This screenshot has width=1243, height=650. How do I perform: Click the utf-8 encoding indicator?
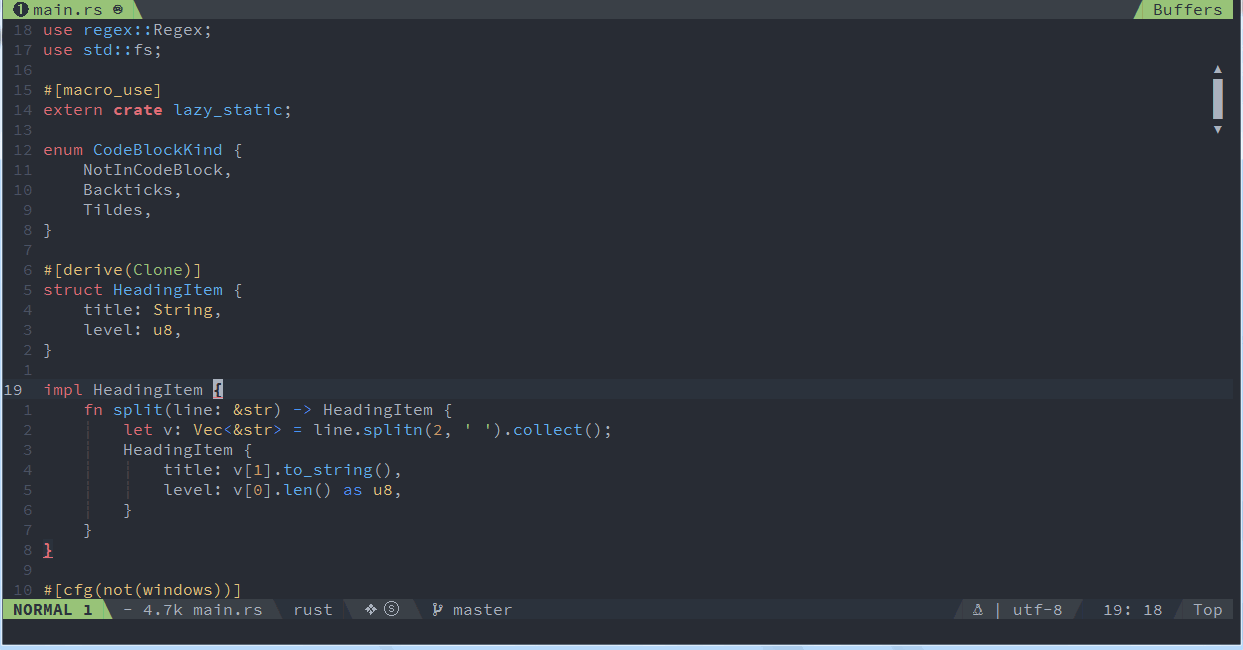(x=1037, y=610)
